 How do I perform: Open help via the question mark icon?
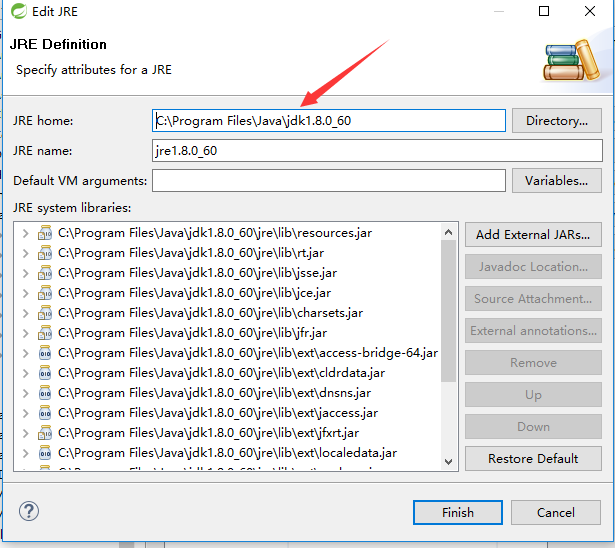(x=29, y=511)
